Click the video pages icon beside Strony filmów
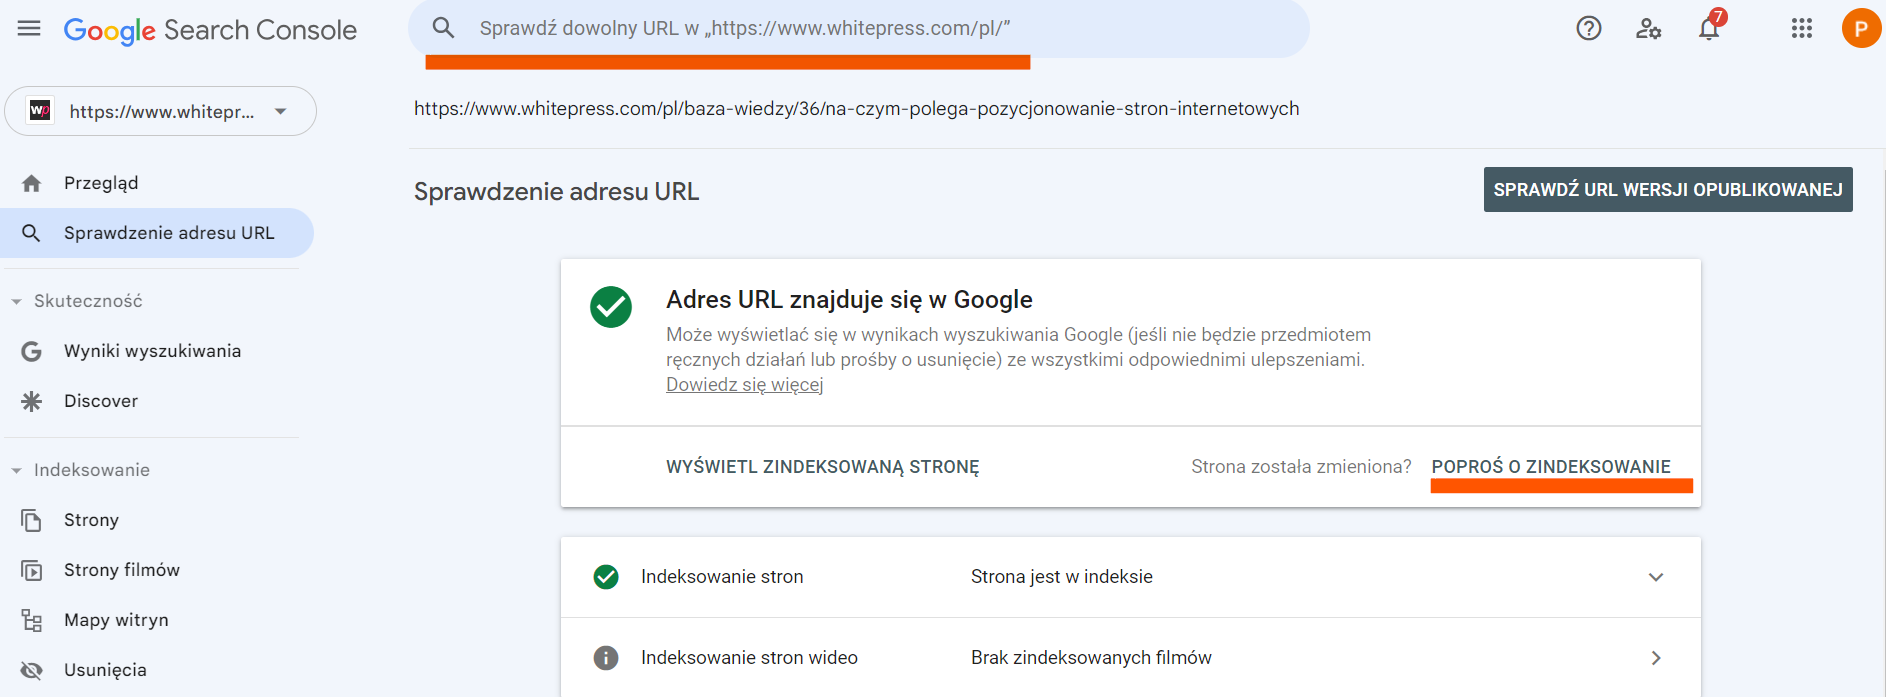 (32, 570)
